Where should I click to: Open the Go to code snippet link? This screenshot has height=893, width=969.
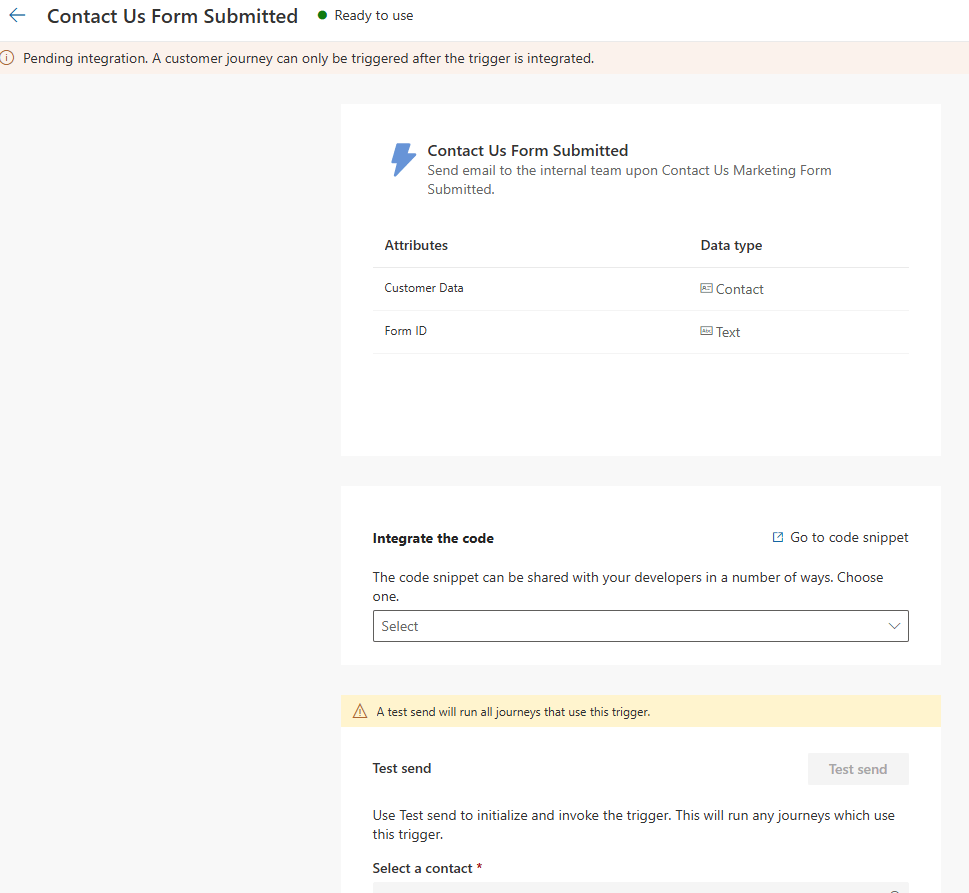[848, 537]
